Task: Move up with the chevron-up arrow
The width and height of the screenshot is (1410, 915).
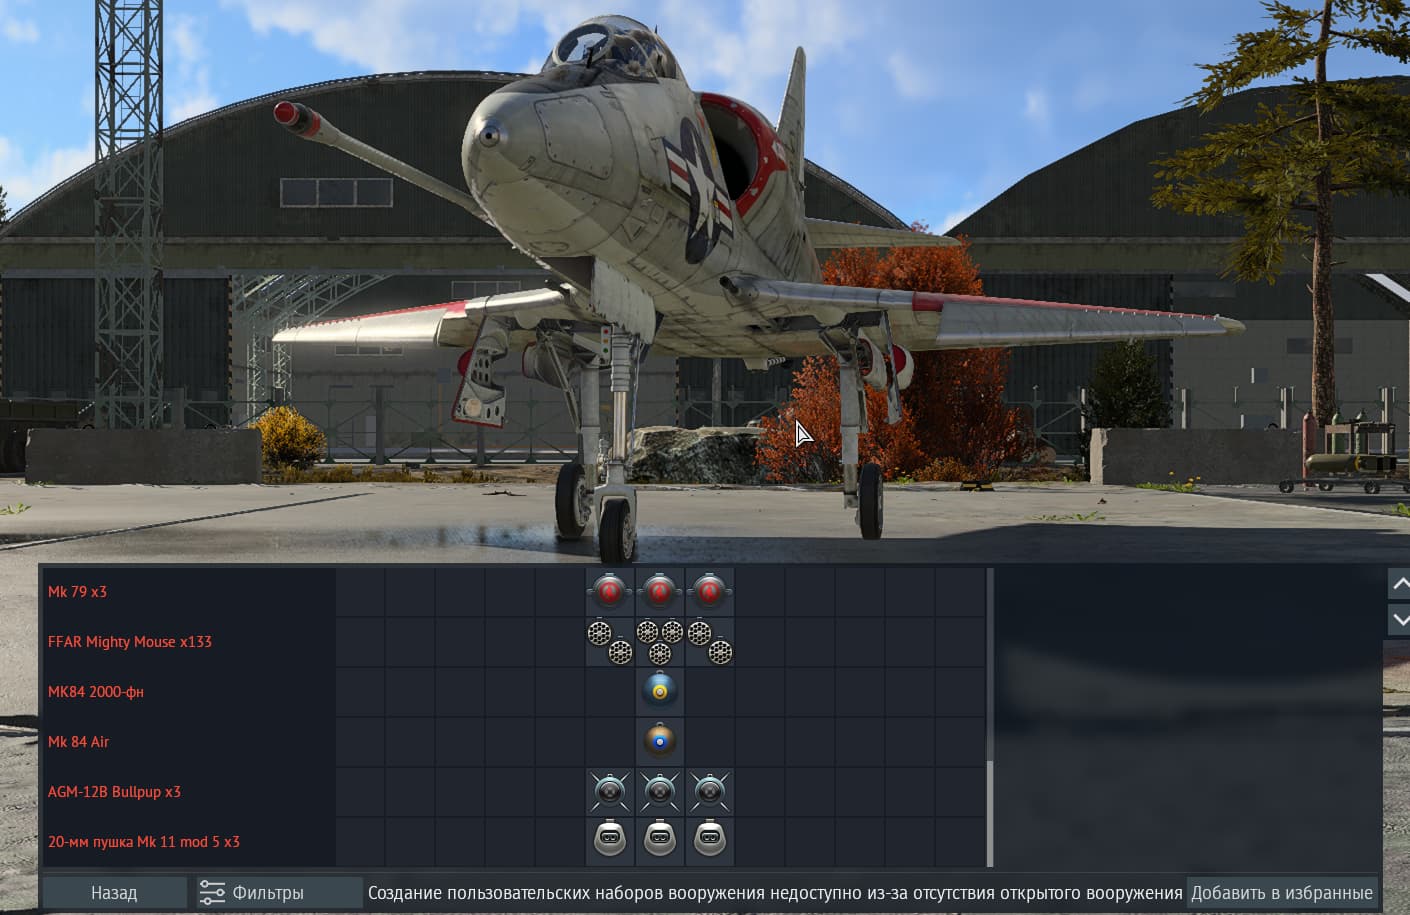Action: coord(1399,584)
